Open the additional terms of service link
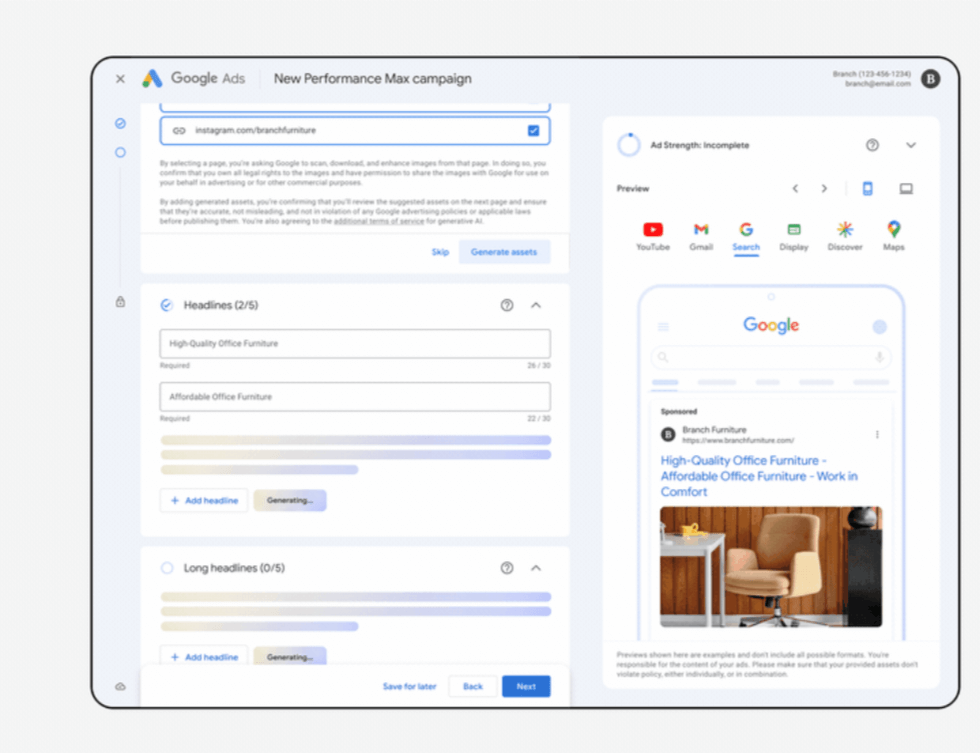 379,221
